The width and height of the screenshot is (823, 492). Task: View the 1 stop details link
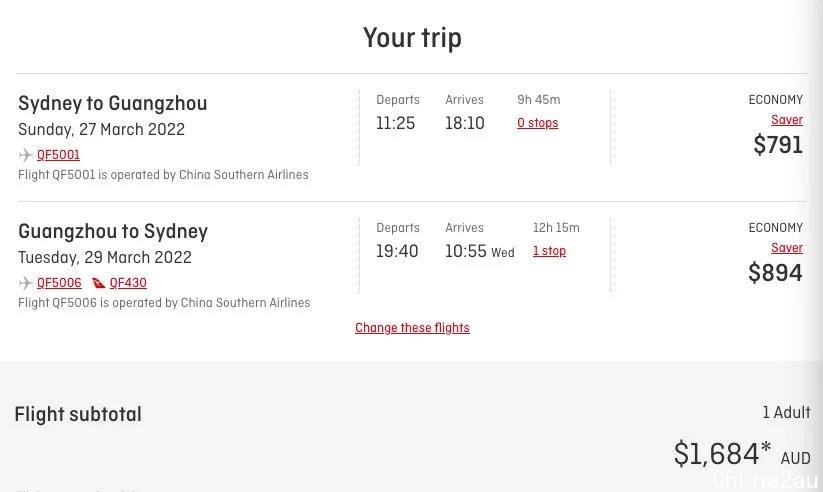point(550,251)
